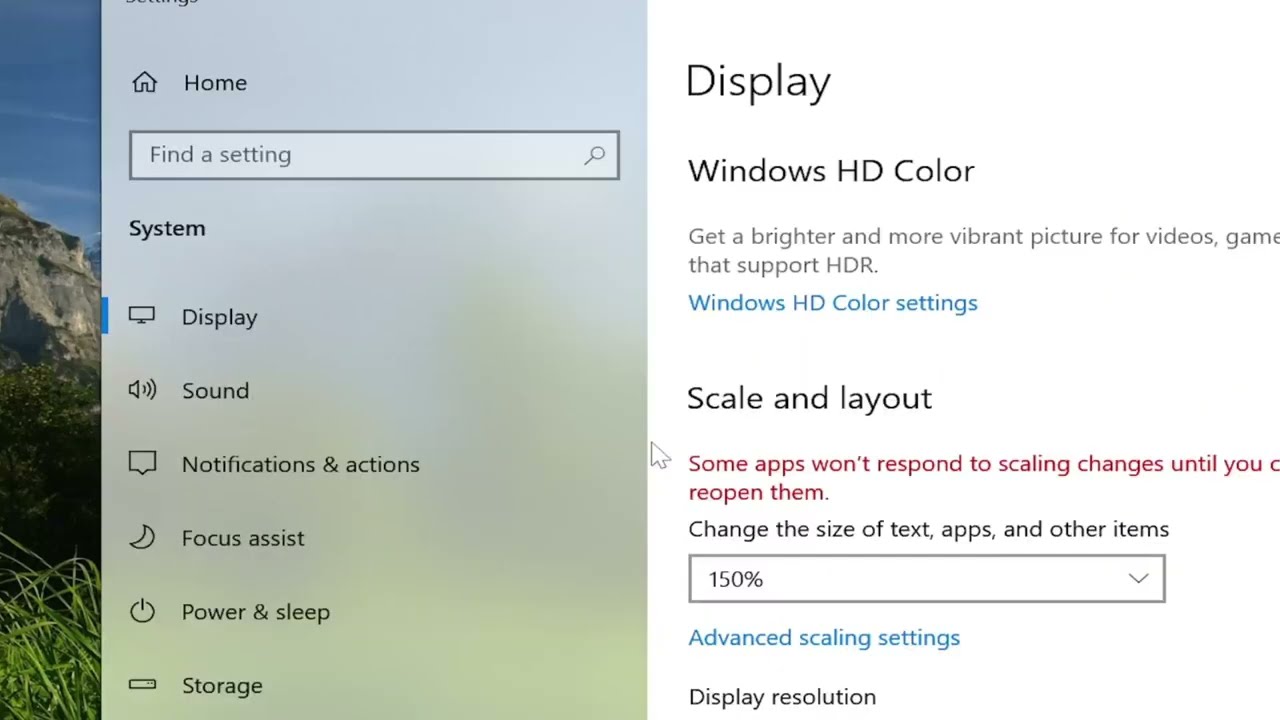
Task: Click the Display page title
Action: click(758, 82)
